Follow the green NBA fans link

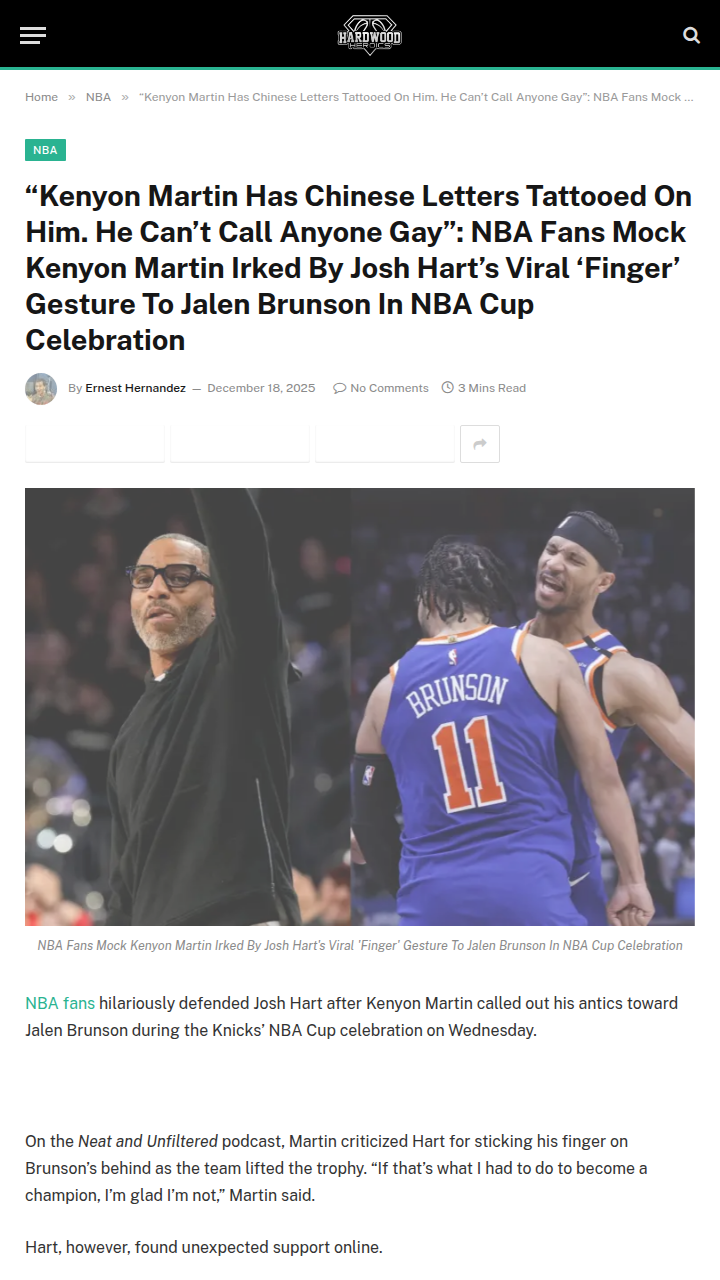[x=60, y=1003]
